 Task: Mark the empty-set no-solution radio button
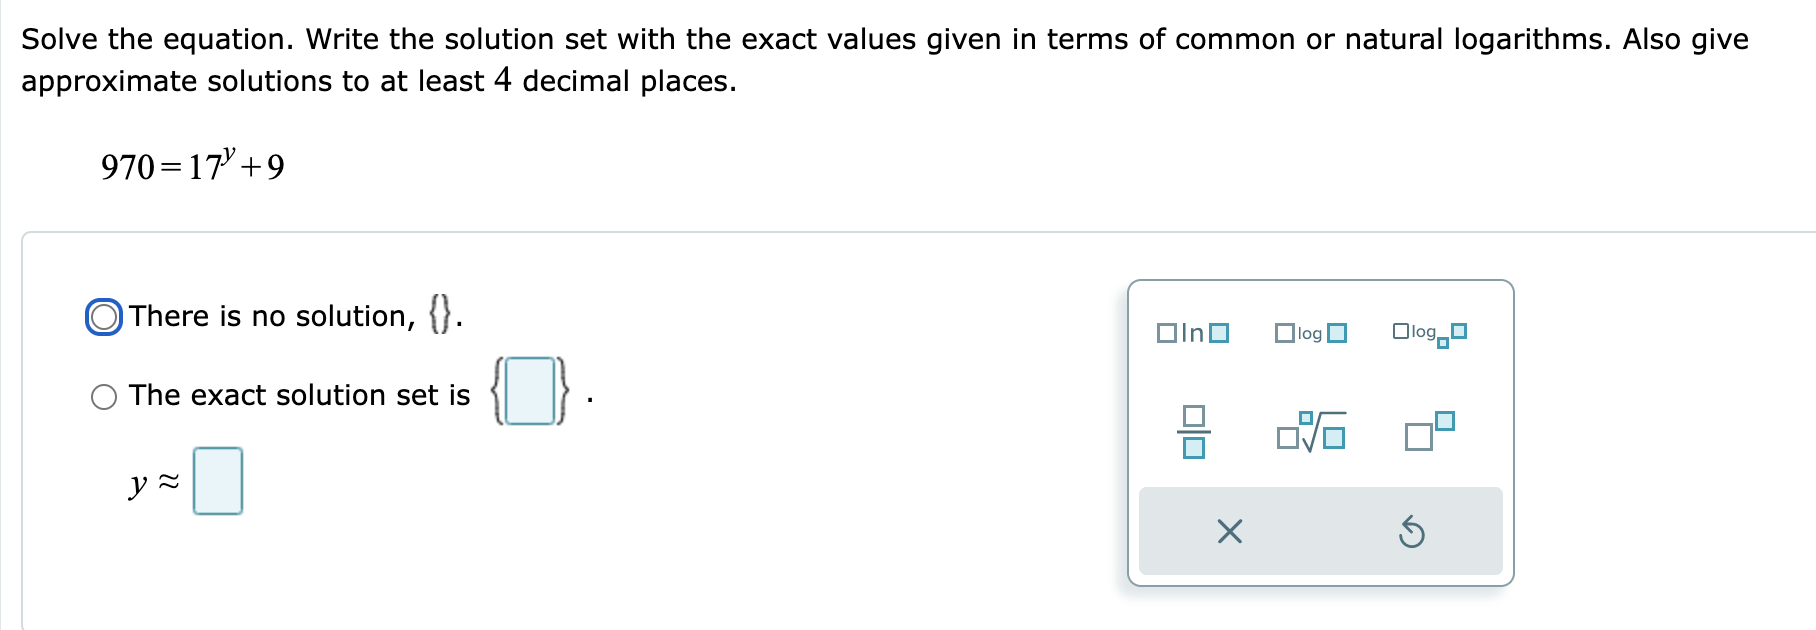click(103, 317)
